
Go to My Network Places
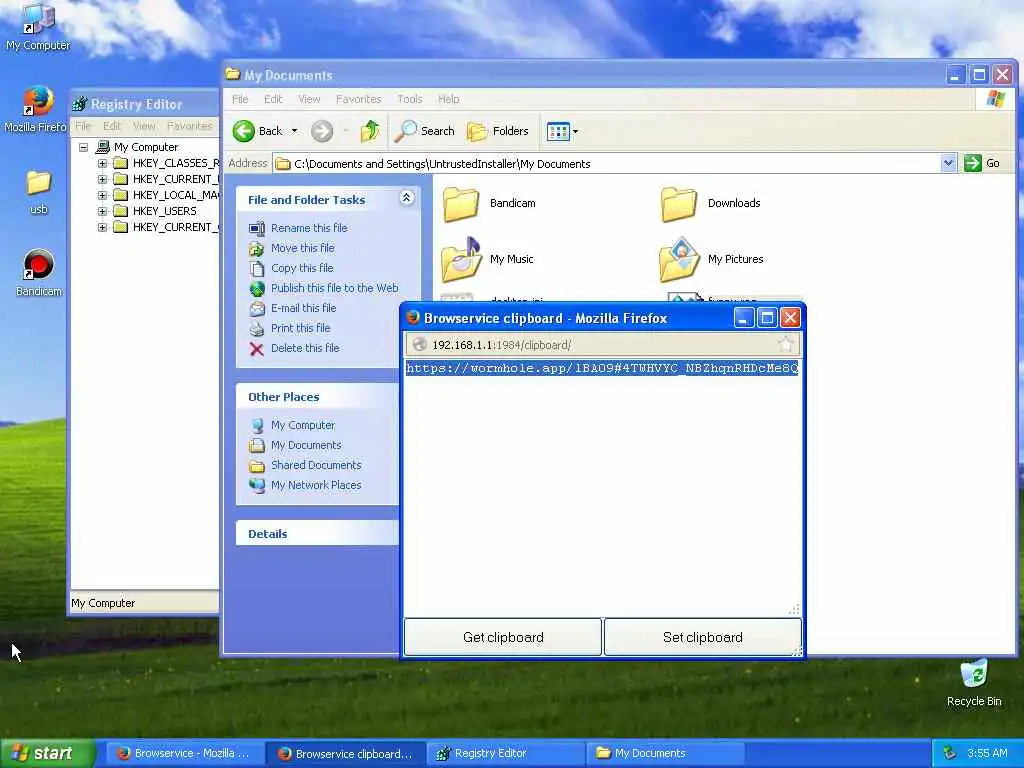(x=316, y=485)
